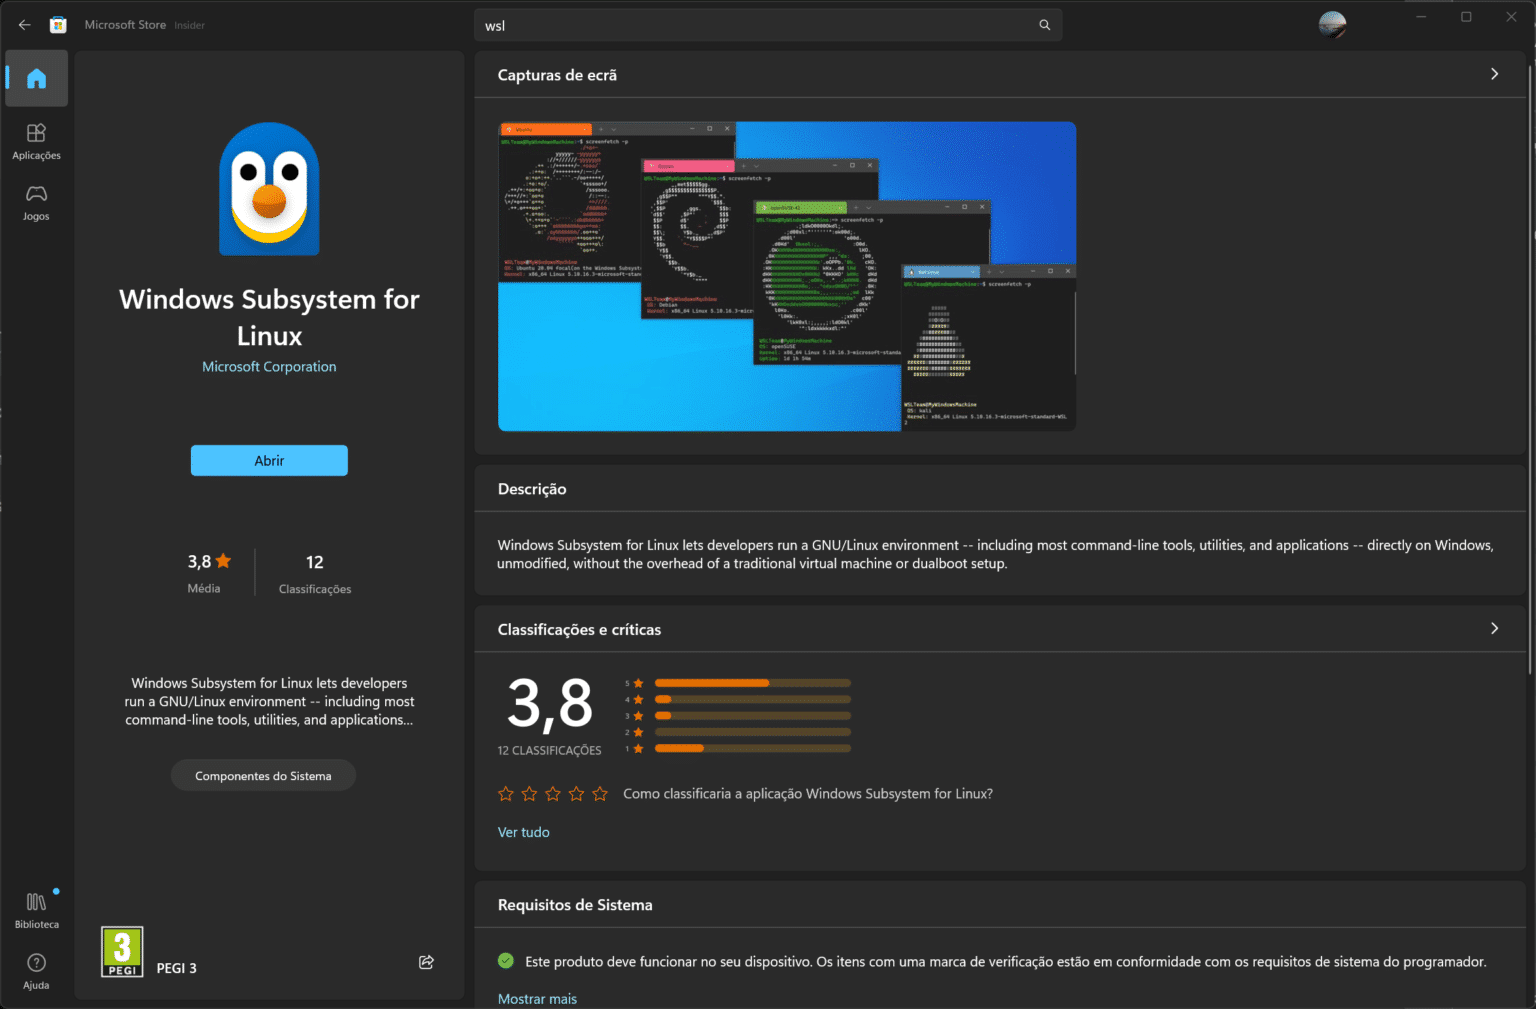Screen dimensions: 1536x1009
Task: Open the Microsoft Corporation publisher link
Action: tap(268, 366)
